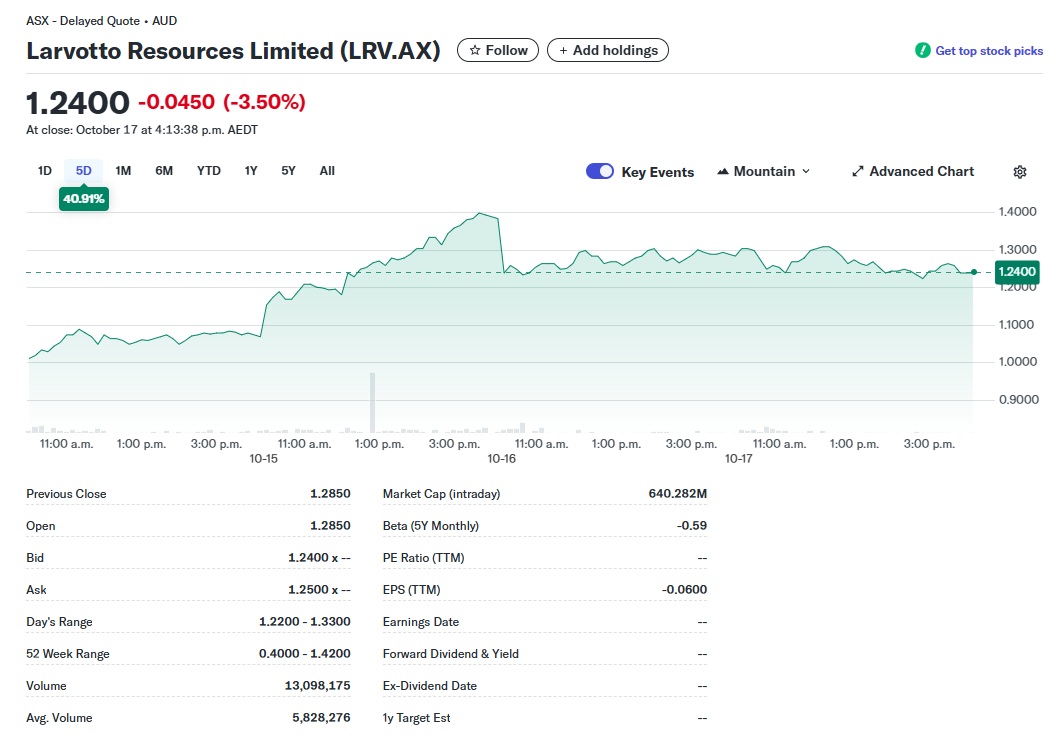Show All time price history
This screenshot has height=748, width=1060.
[327, 171]
